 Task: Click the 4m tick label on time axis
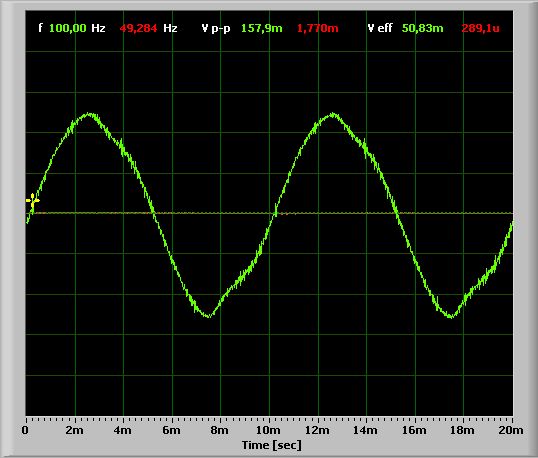pyautogui.click(x=122, y=430)
